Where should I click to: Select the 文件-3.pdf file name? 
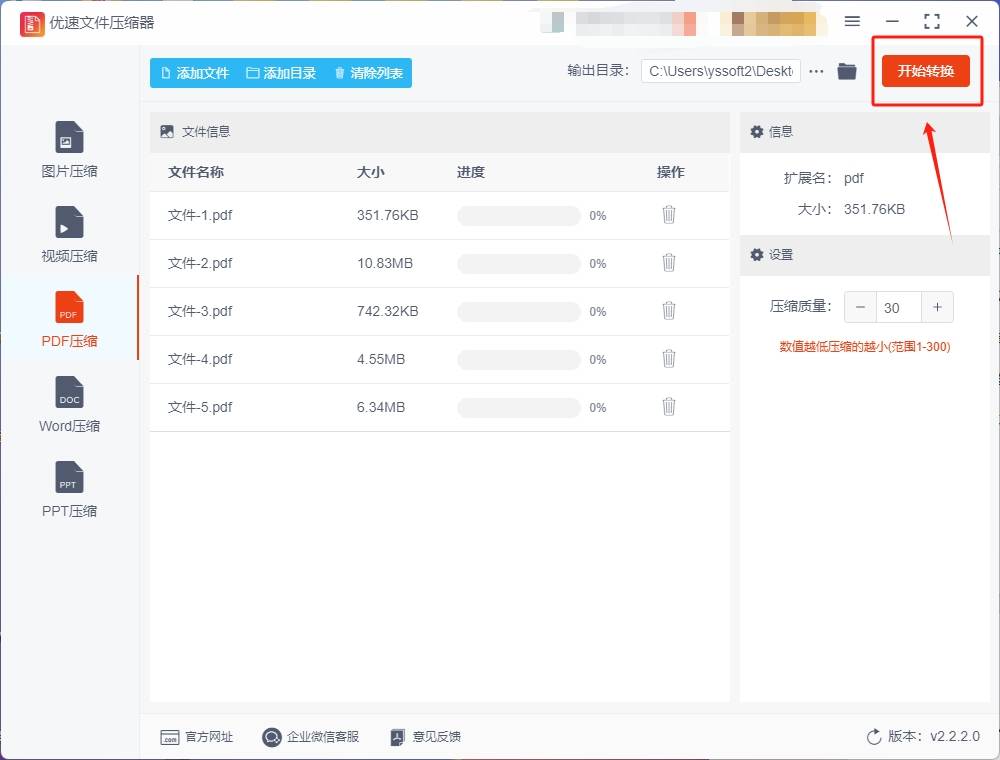200,311
